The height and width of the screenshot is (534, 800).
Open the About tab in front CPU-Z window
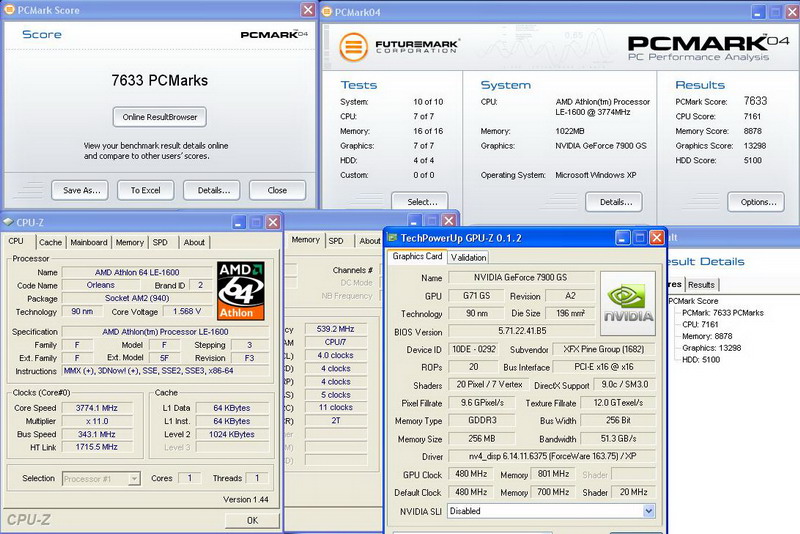pyautogui.click(x=194, y=242)
